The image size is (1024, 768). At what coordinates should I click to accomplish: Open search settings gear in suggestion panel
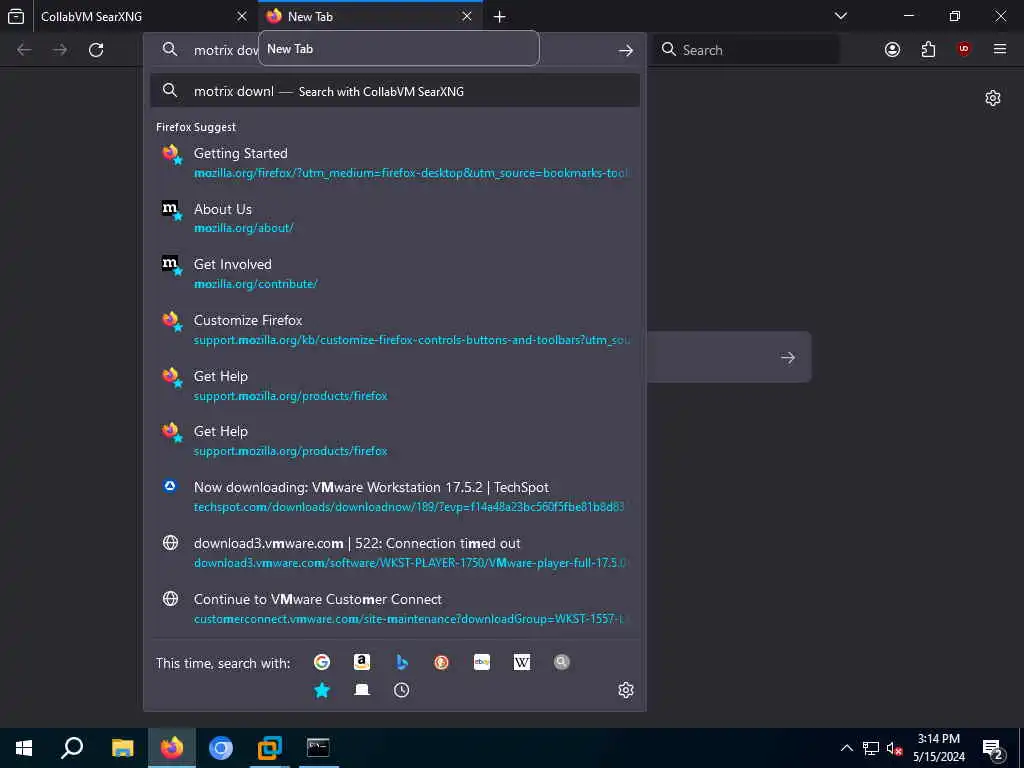tap(626, 690)
